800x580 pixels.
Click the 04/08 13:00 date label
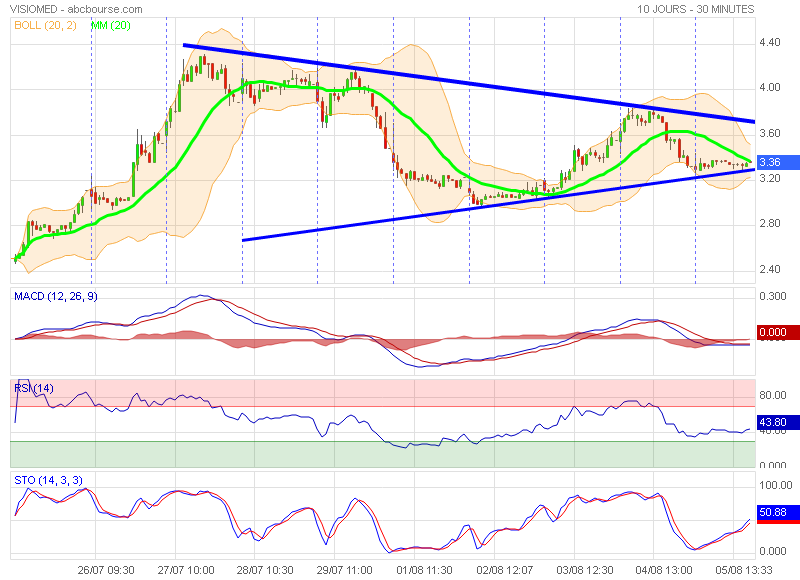[664, 570]
